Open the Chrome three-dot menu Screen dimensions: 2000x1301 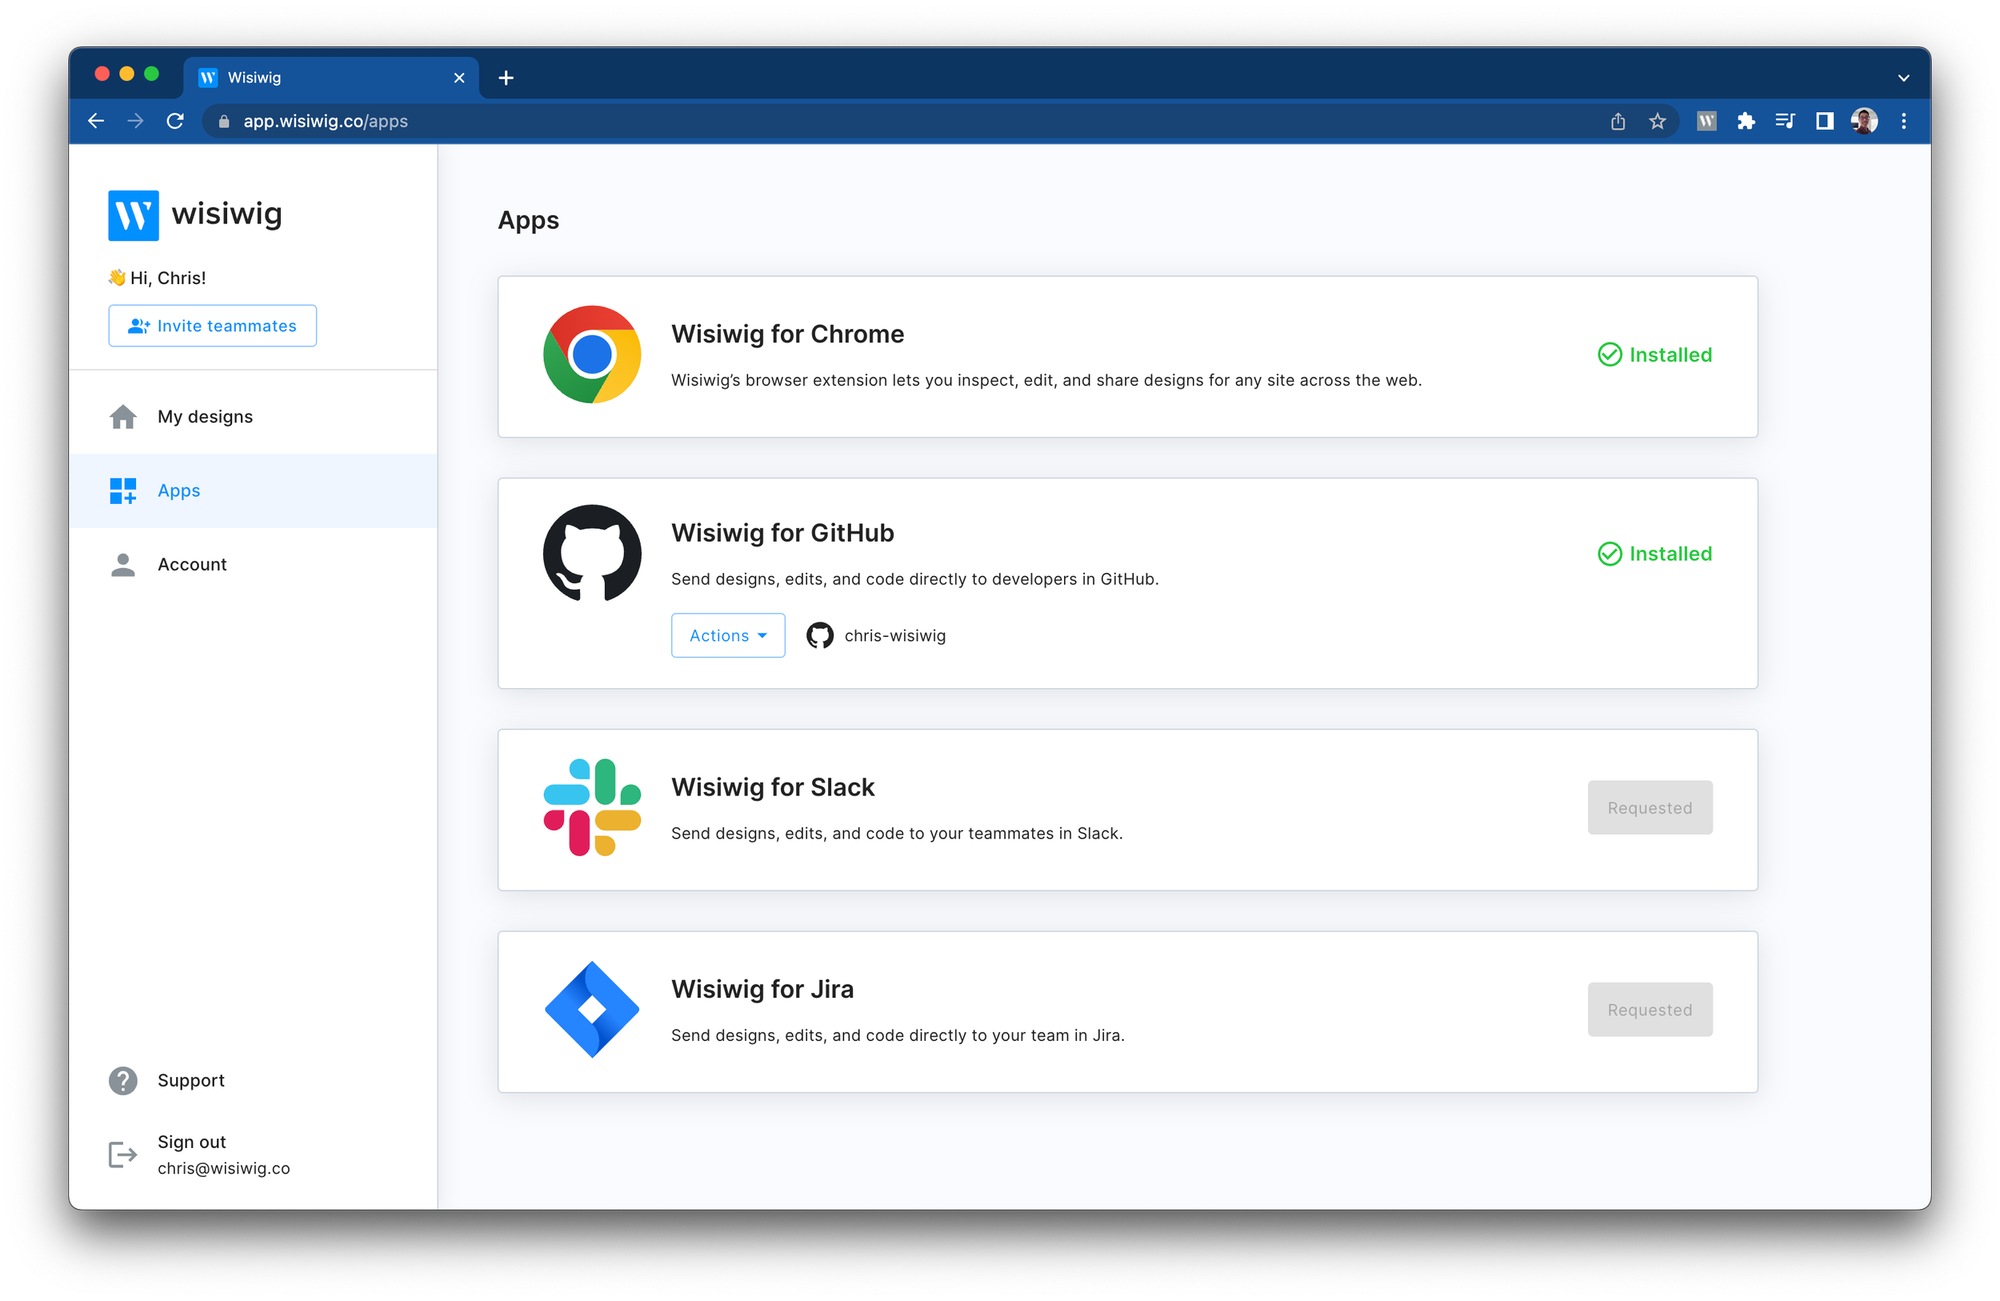[x=1904, y=121]
